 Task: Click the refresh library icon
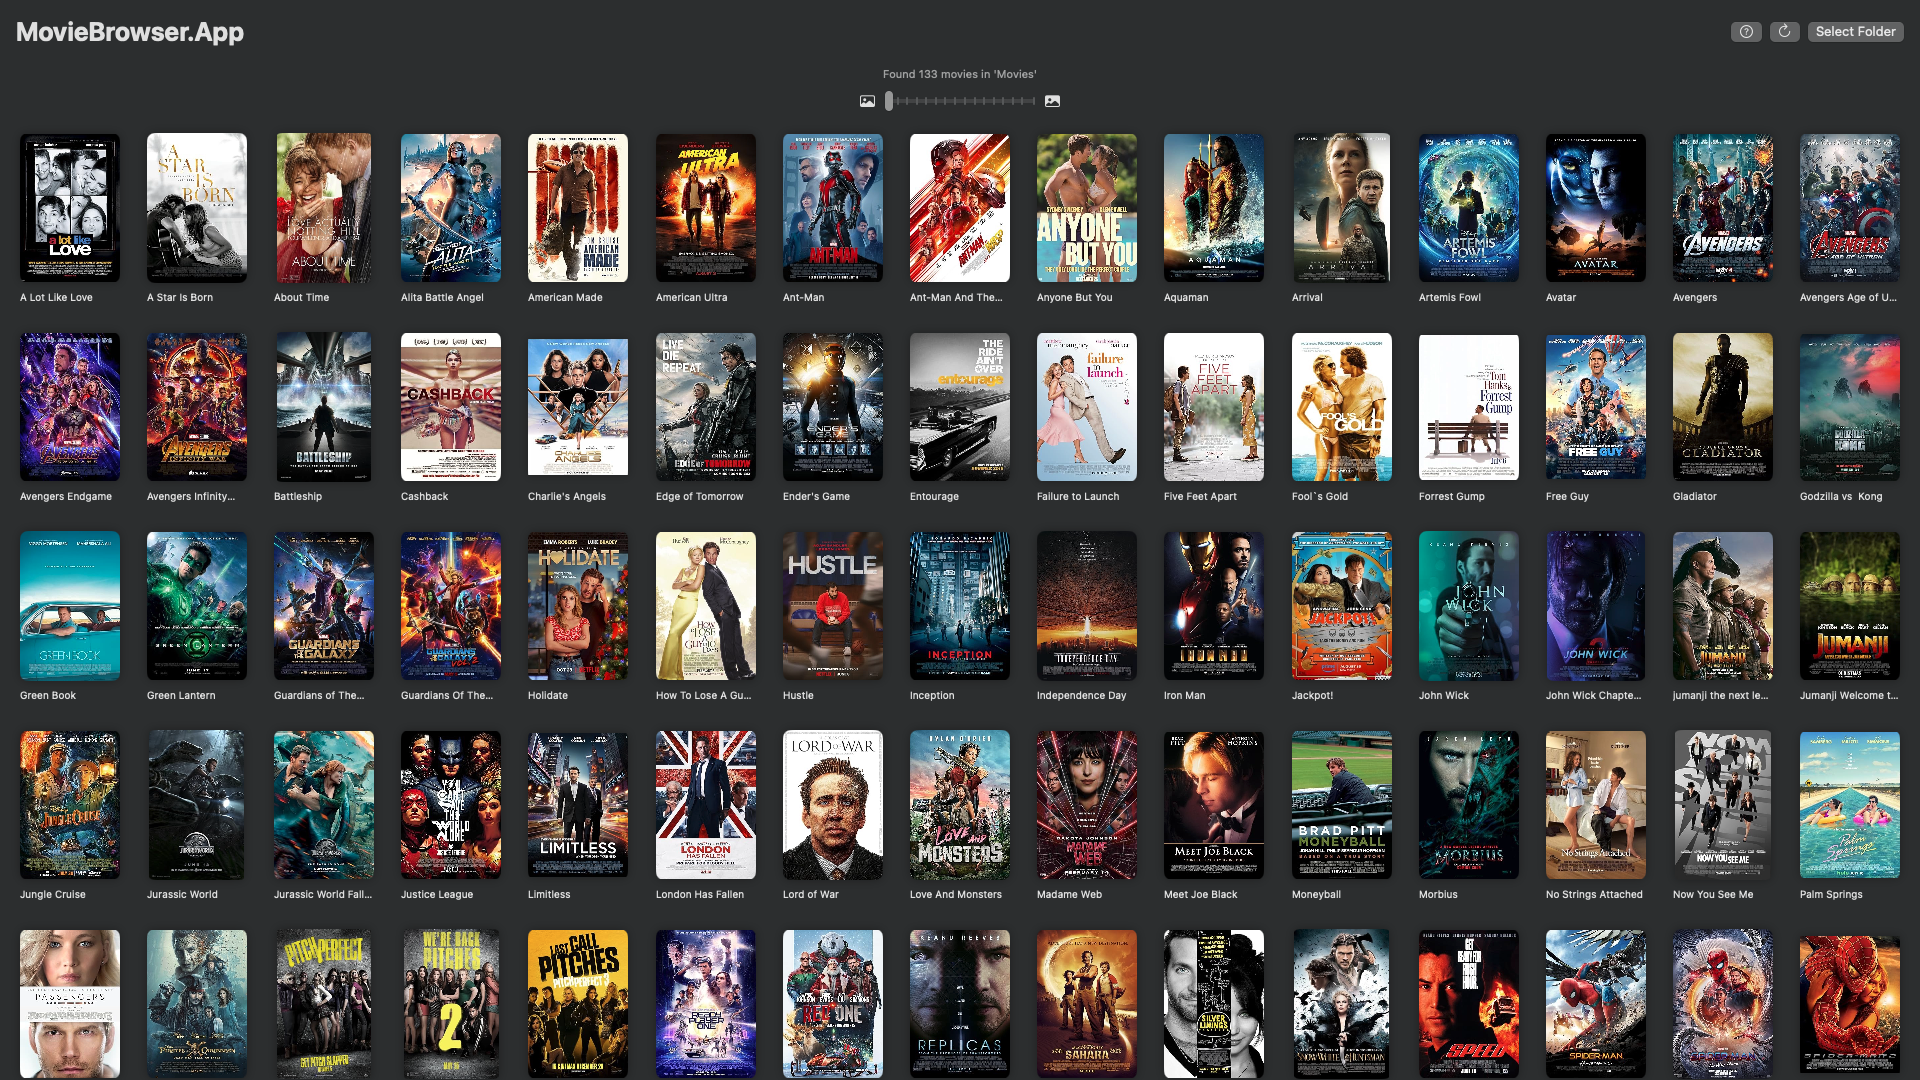(1785, 32)
